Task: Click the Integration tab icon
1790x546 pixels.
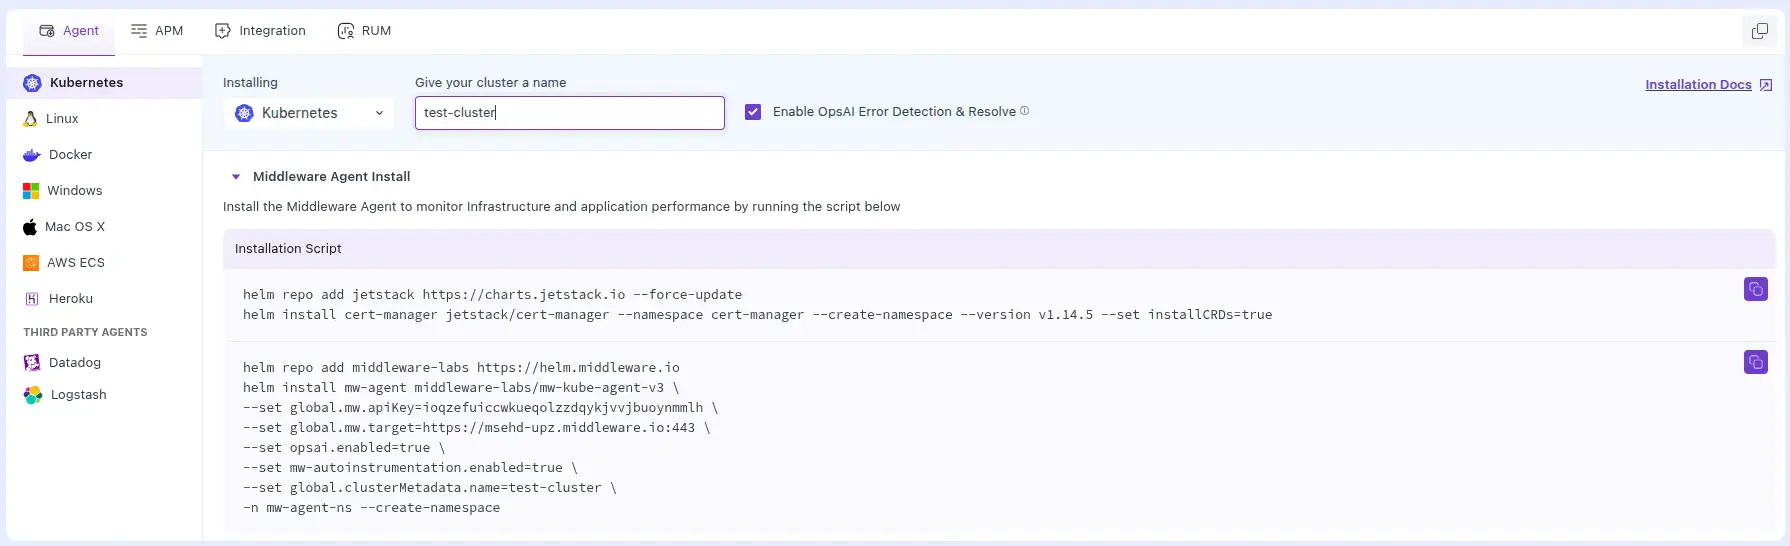Action: [x=223, y=31]
